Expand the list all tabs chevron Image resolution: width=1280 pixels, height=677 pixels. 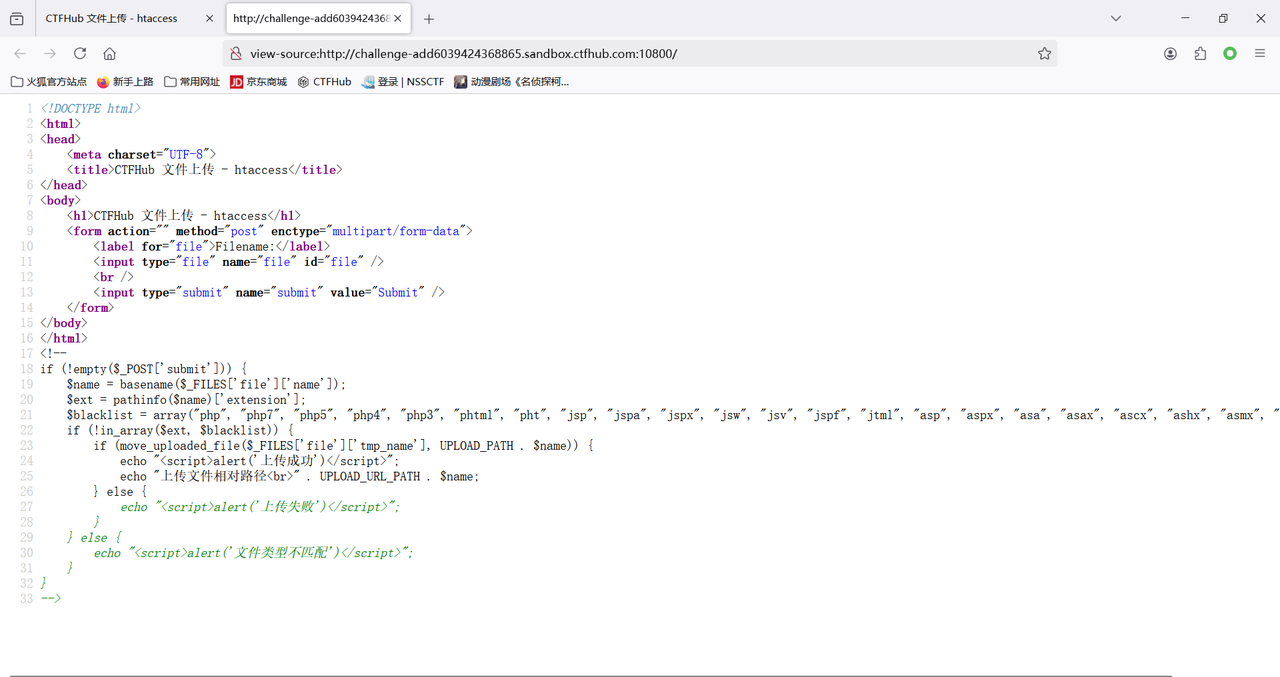[1116, 19]
